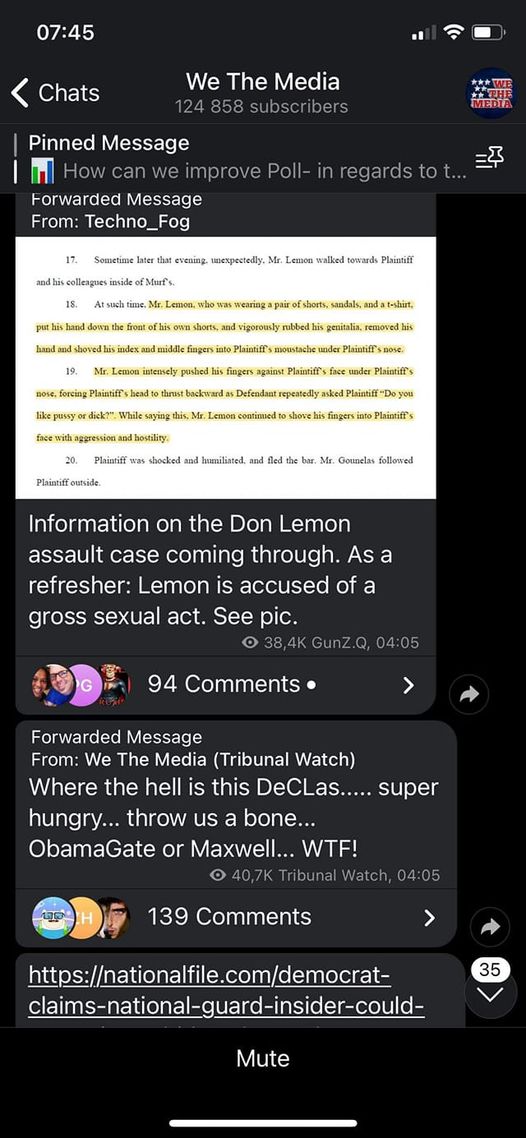Open the 94 Comments thread chevron
The height and width of the screenshot is (1138, 526).
pos(408,684)
